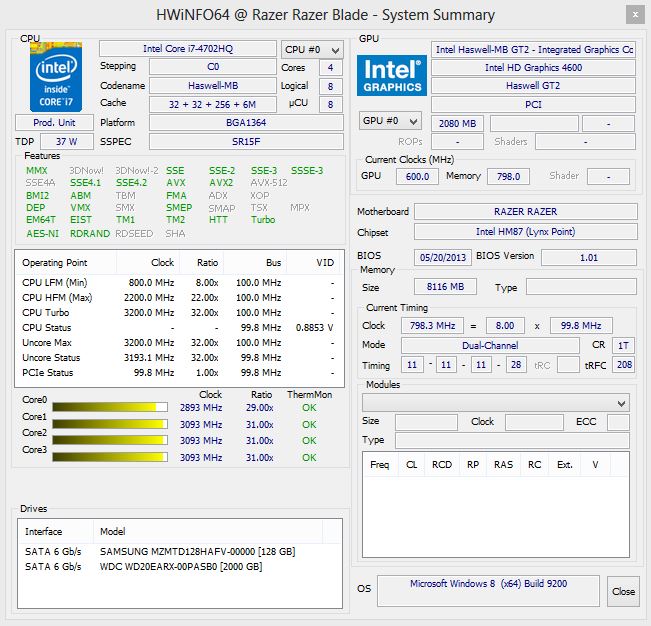This screenshot has width=651, height=626.
Task: Click the Core1 usage bar
Action: click(110, 424)
